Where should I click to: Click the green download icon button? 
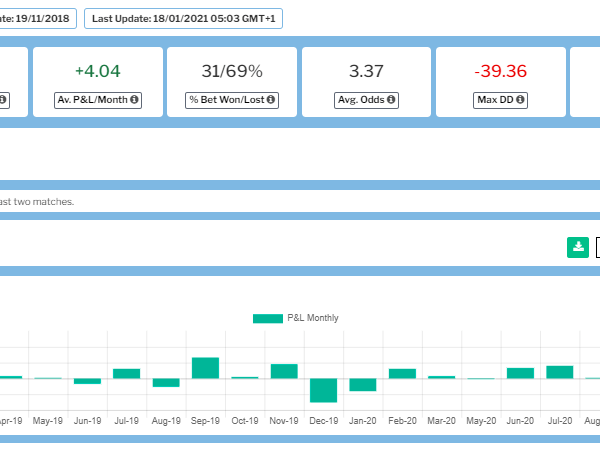pos(578,247)
